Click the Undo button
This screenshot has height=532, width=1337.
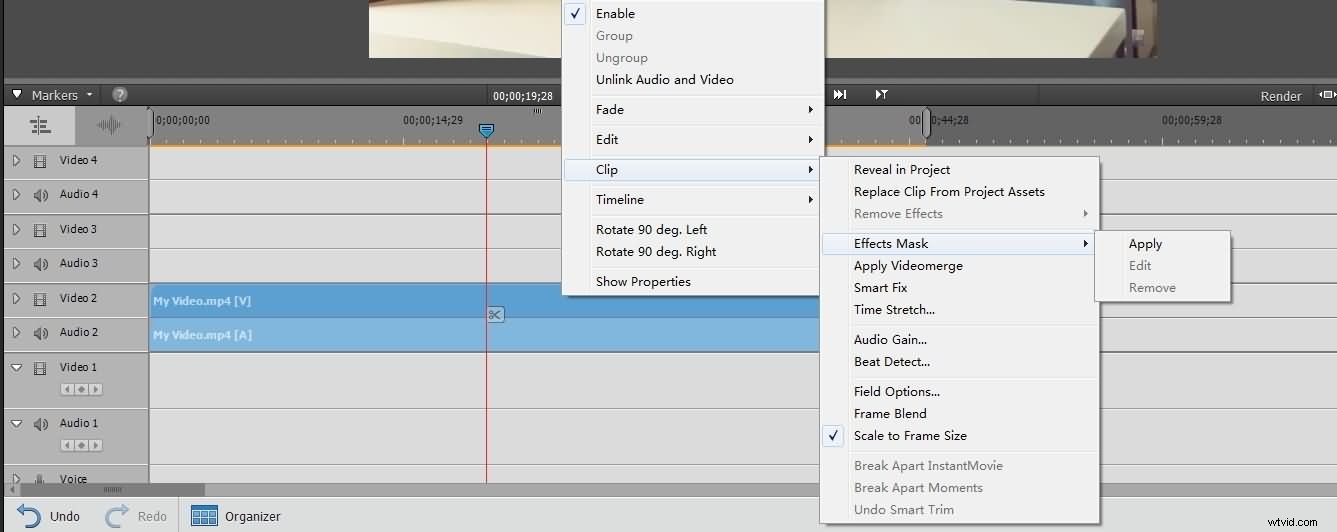coord(49,516)
